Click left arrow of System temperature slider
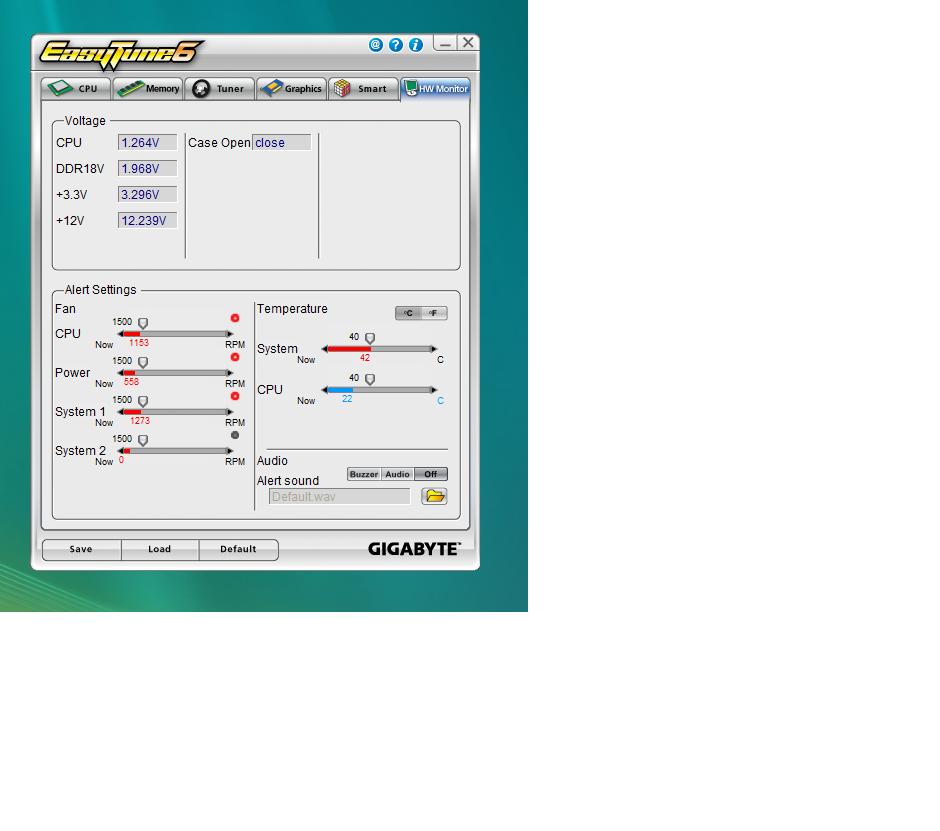 click(324, 349)
